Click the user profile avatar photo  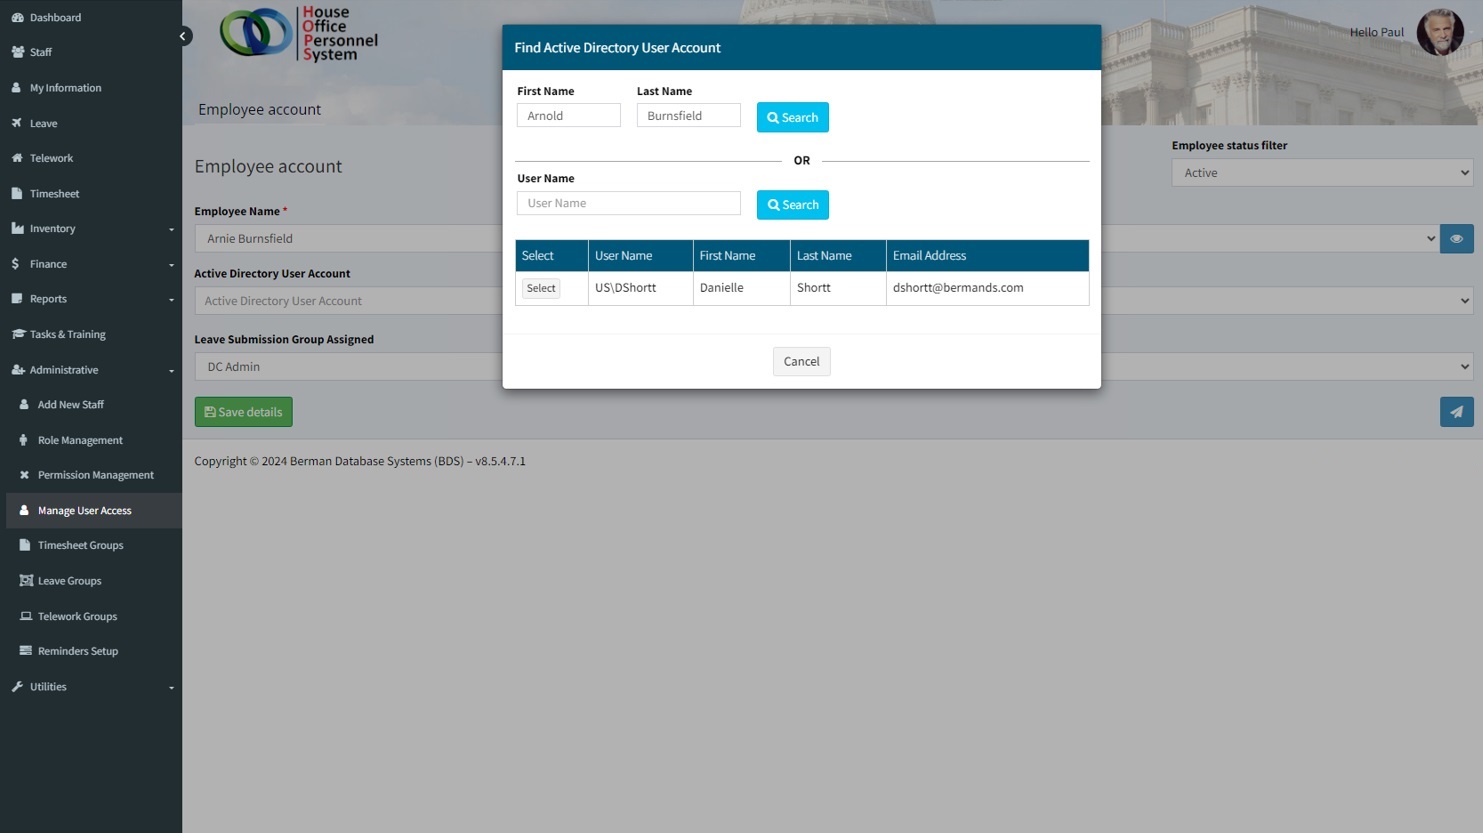coord(1439,32)
